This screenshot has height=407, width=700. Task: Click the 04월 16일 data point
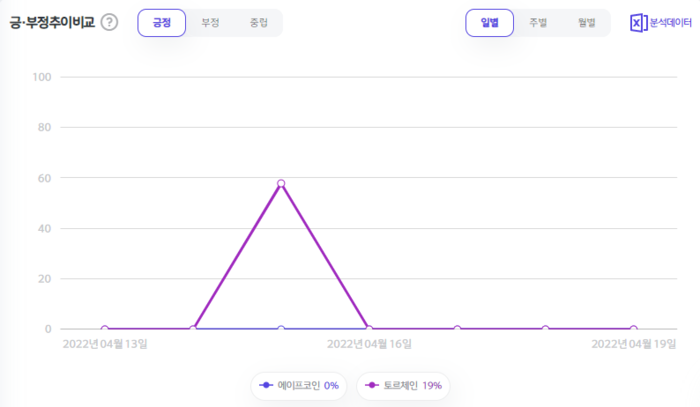pos(369,329)
